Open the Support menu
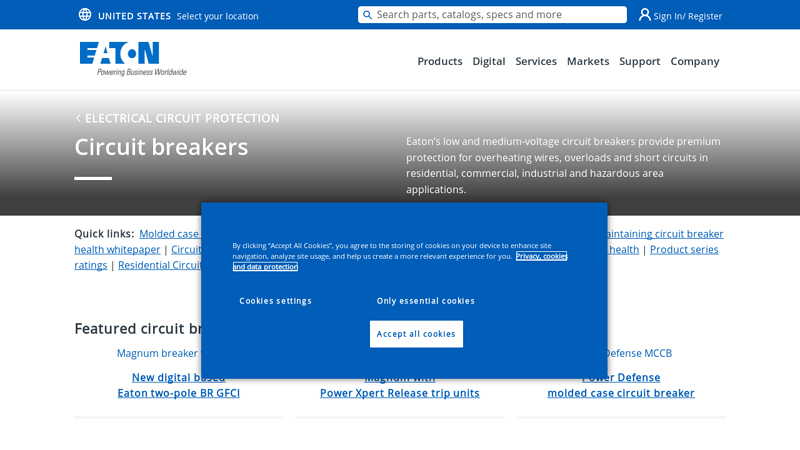Image resolution: width=800 pixels, height=450 pixels. 639,61
